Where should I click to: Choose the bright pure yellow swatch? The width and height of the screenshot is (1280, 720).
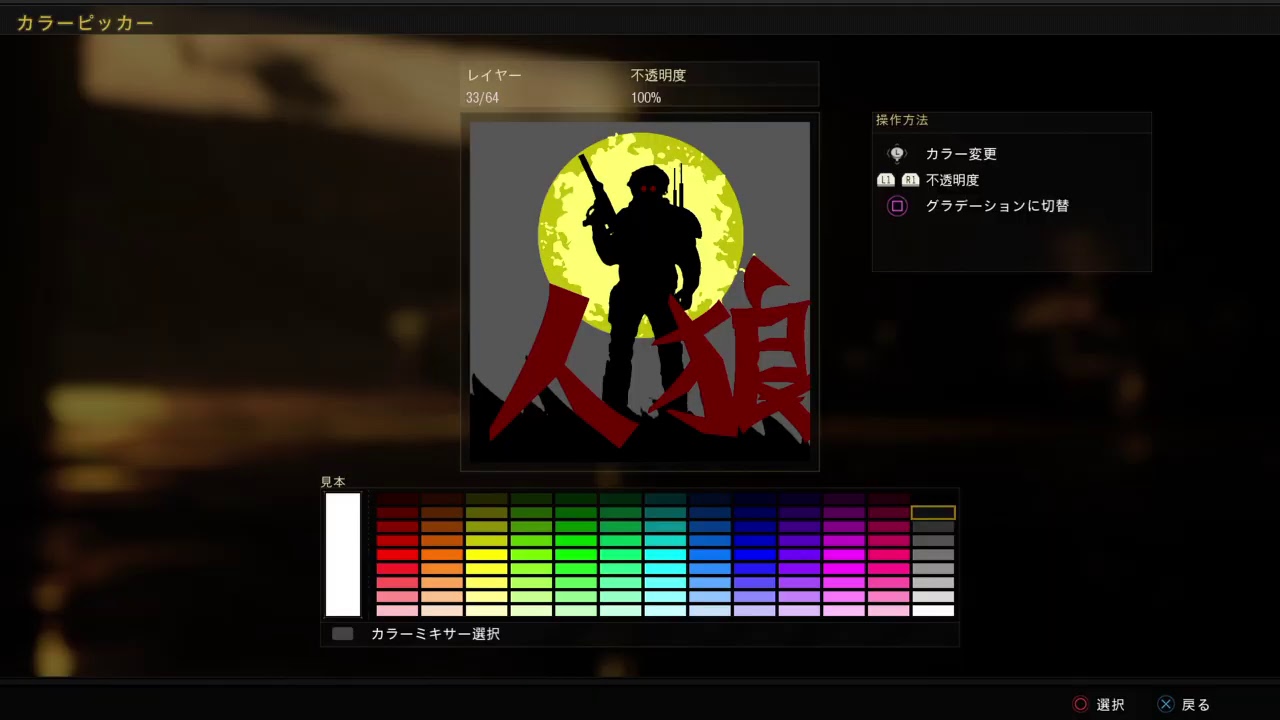(486, 554)
